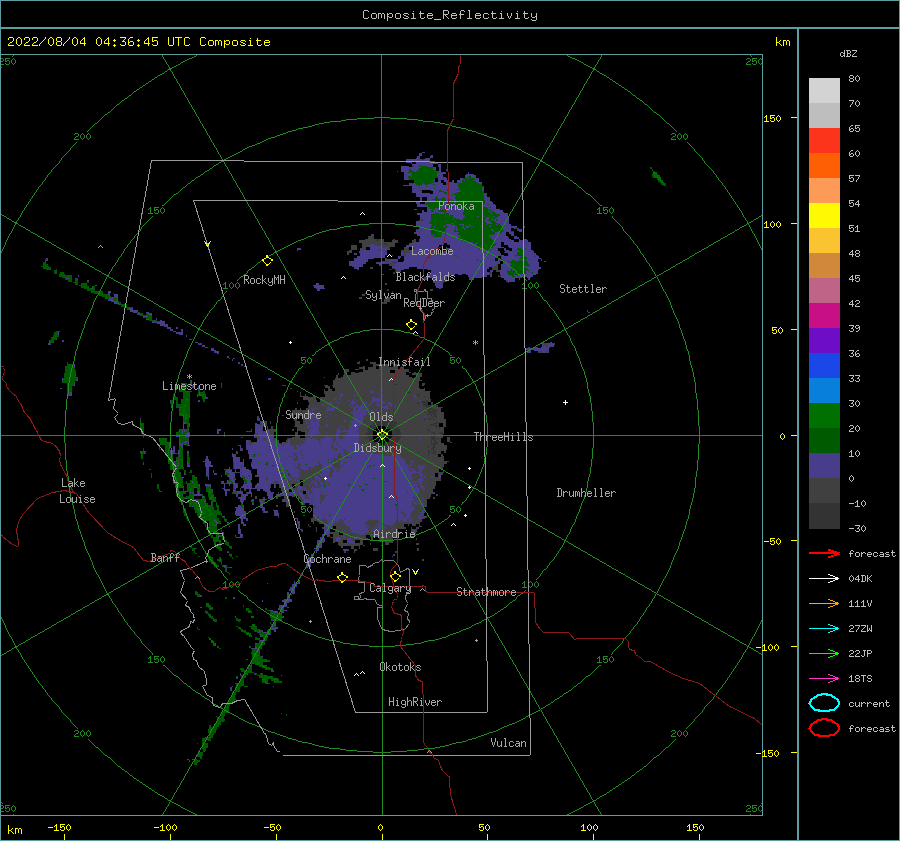The image size is (900, 841).
Task: Click the RedDeer city label
Action: [424, 303]
